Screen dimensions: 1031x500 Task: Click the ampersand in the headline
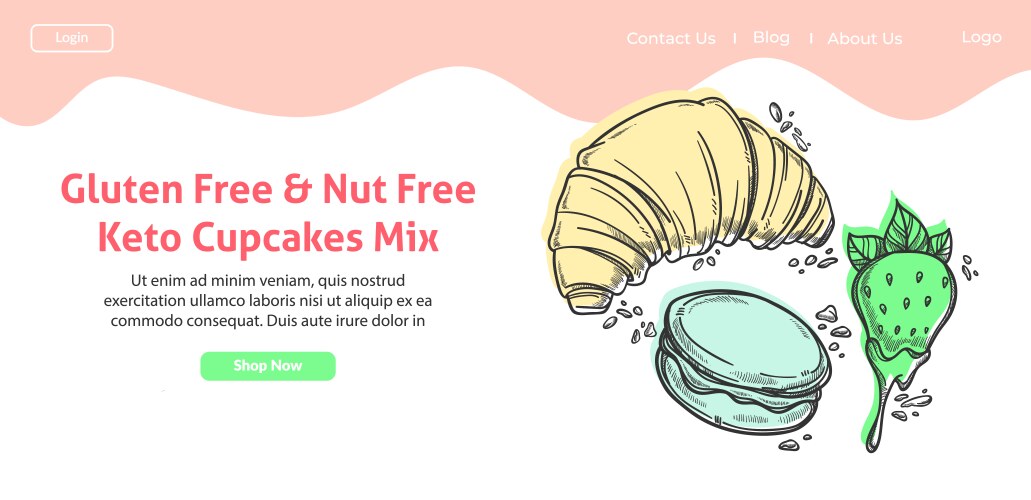coord(298,189)
